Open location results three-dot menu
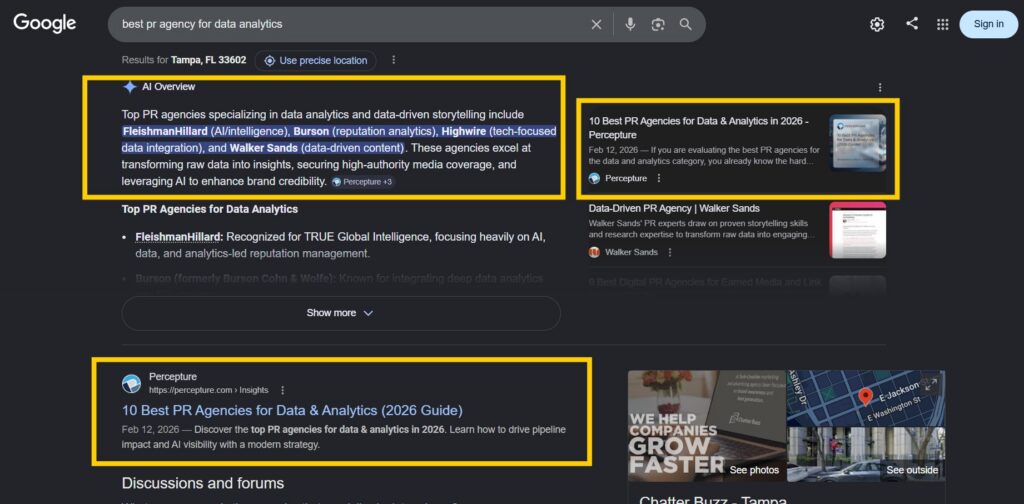The width and height of the screenshot is (1024, 504). pos(394,60)
